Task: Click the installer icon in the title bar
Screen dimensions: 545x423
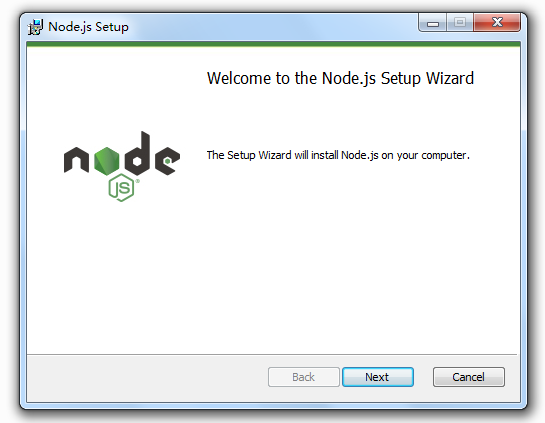Action: [x=35, y=27]
